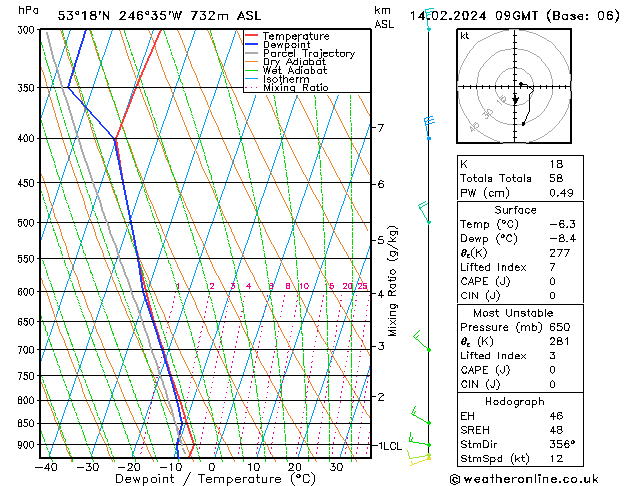Click the '700' pressure level label

click(28, 350)
